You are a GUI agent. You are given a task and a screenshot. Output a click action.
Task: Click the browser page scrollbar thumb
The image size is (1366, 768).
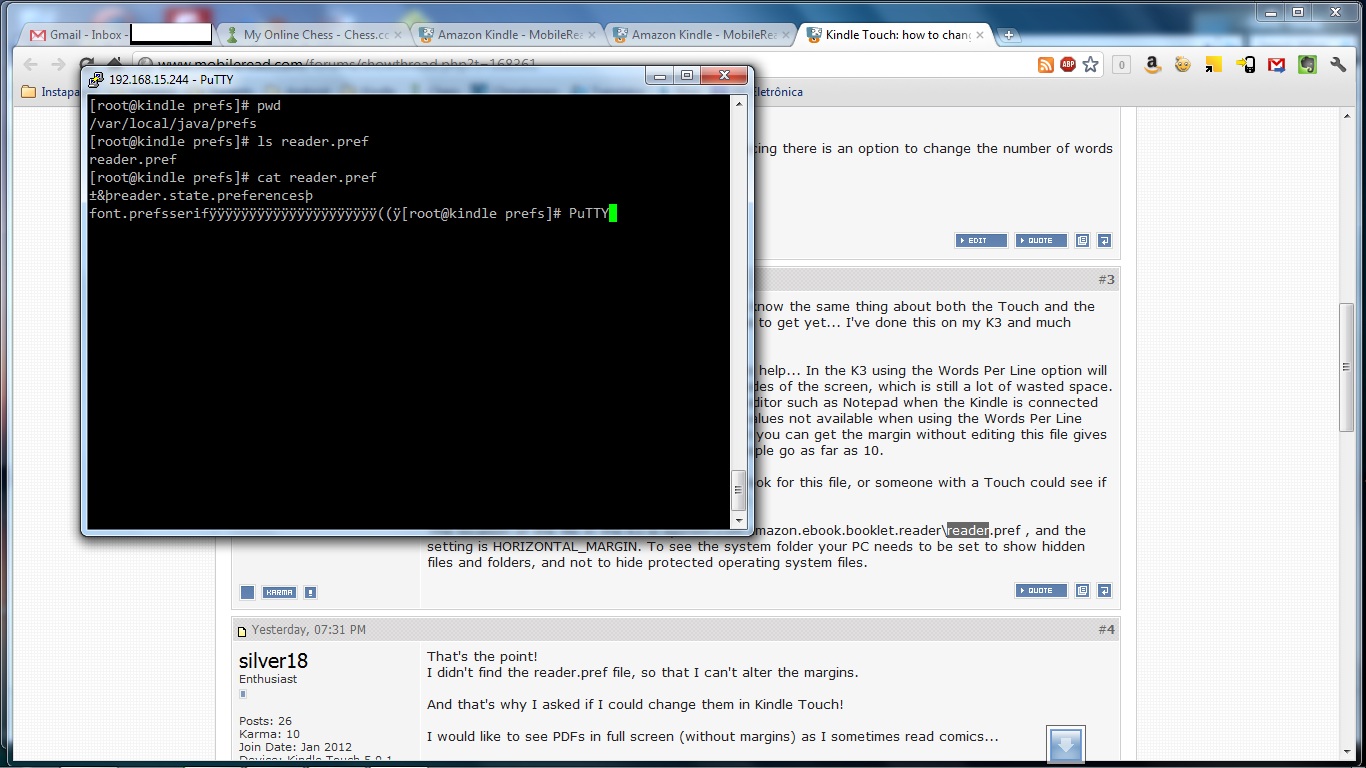(1347, 366)
